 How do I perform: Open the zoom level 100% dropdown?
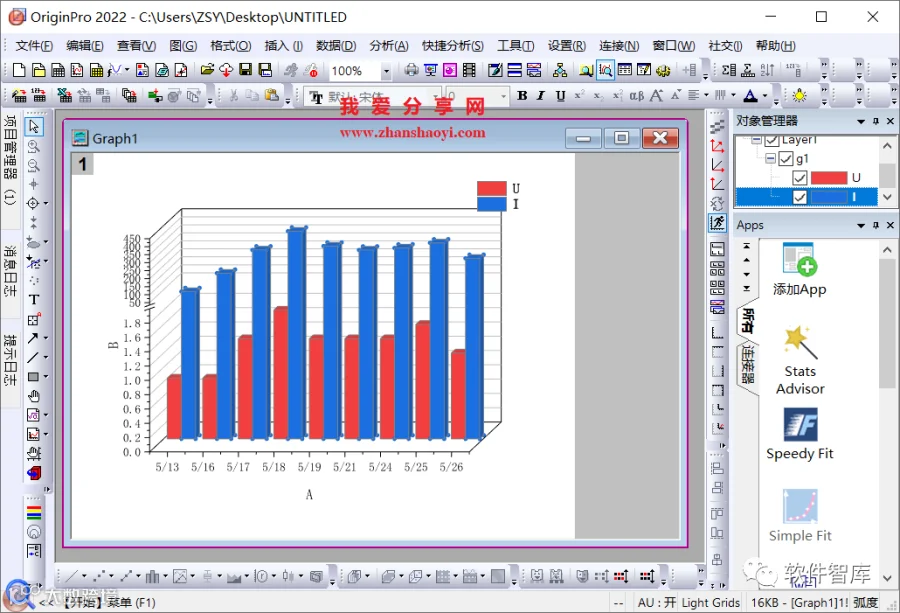pyautogui.click(x=386, y=71)
